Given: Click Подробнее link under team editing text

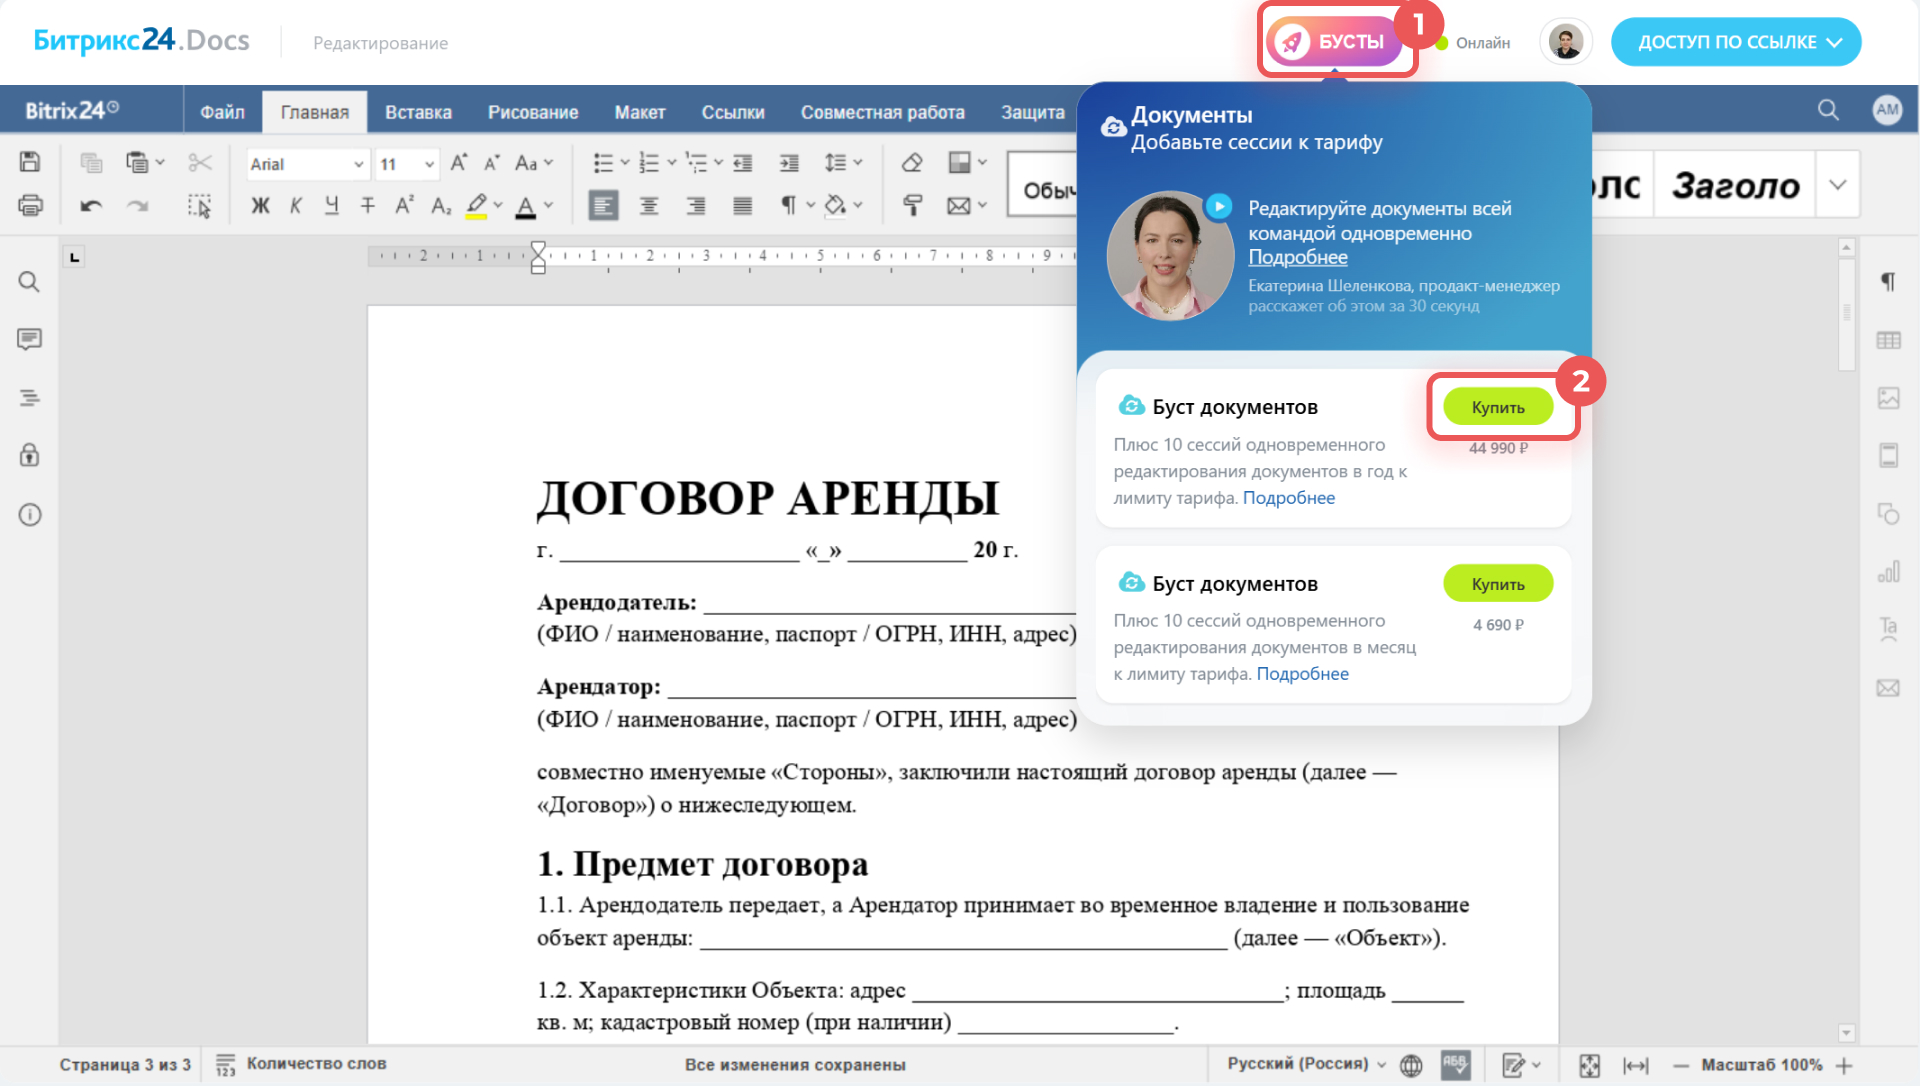Looking at the screenshot, I should pos(1297,257).
